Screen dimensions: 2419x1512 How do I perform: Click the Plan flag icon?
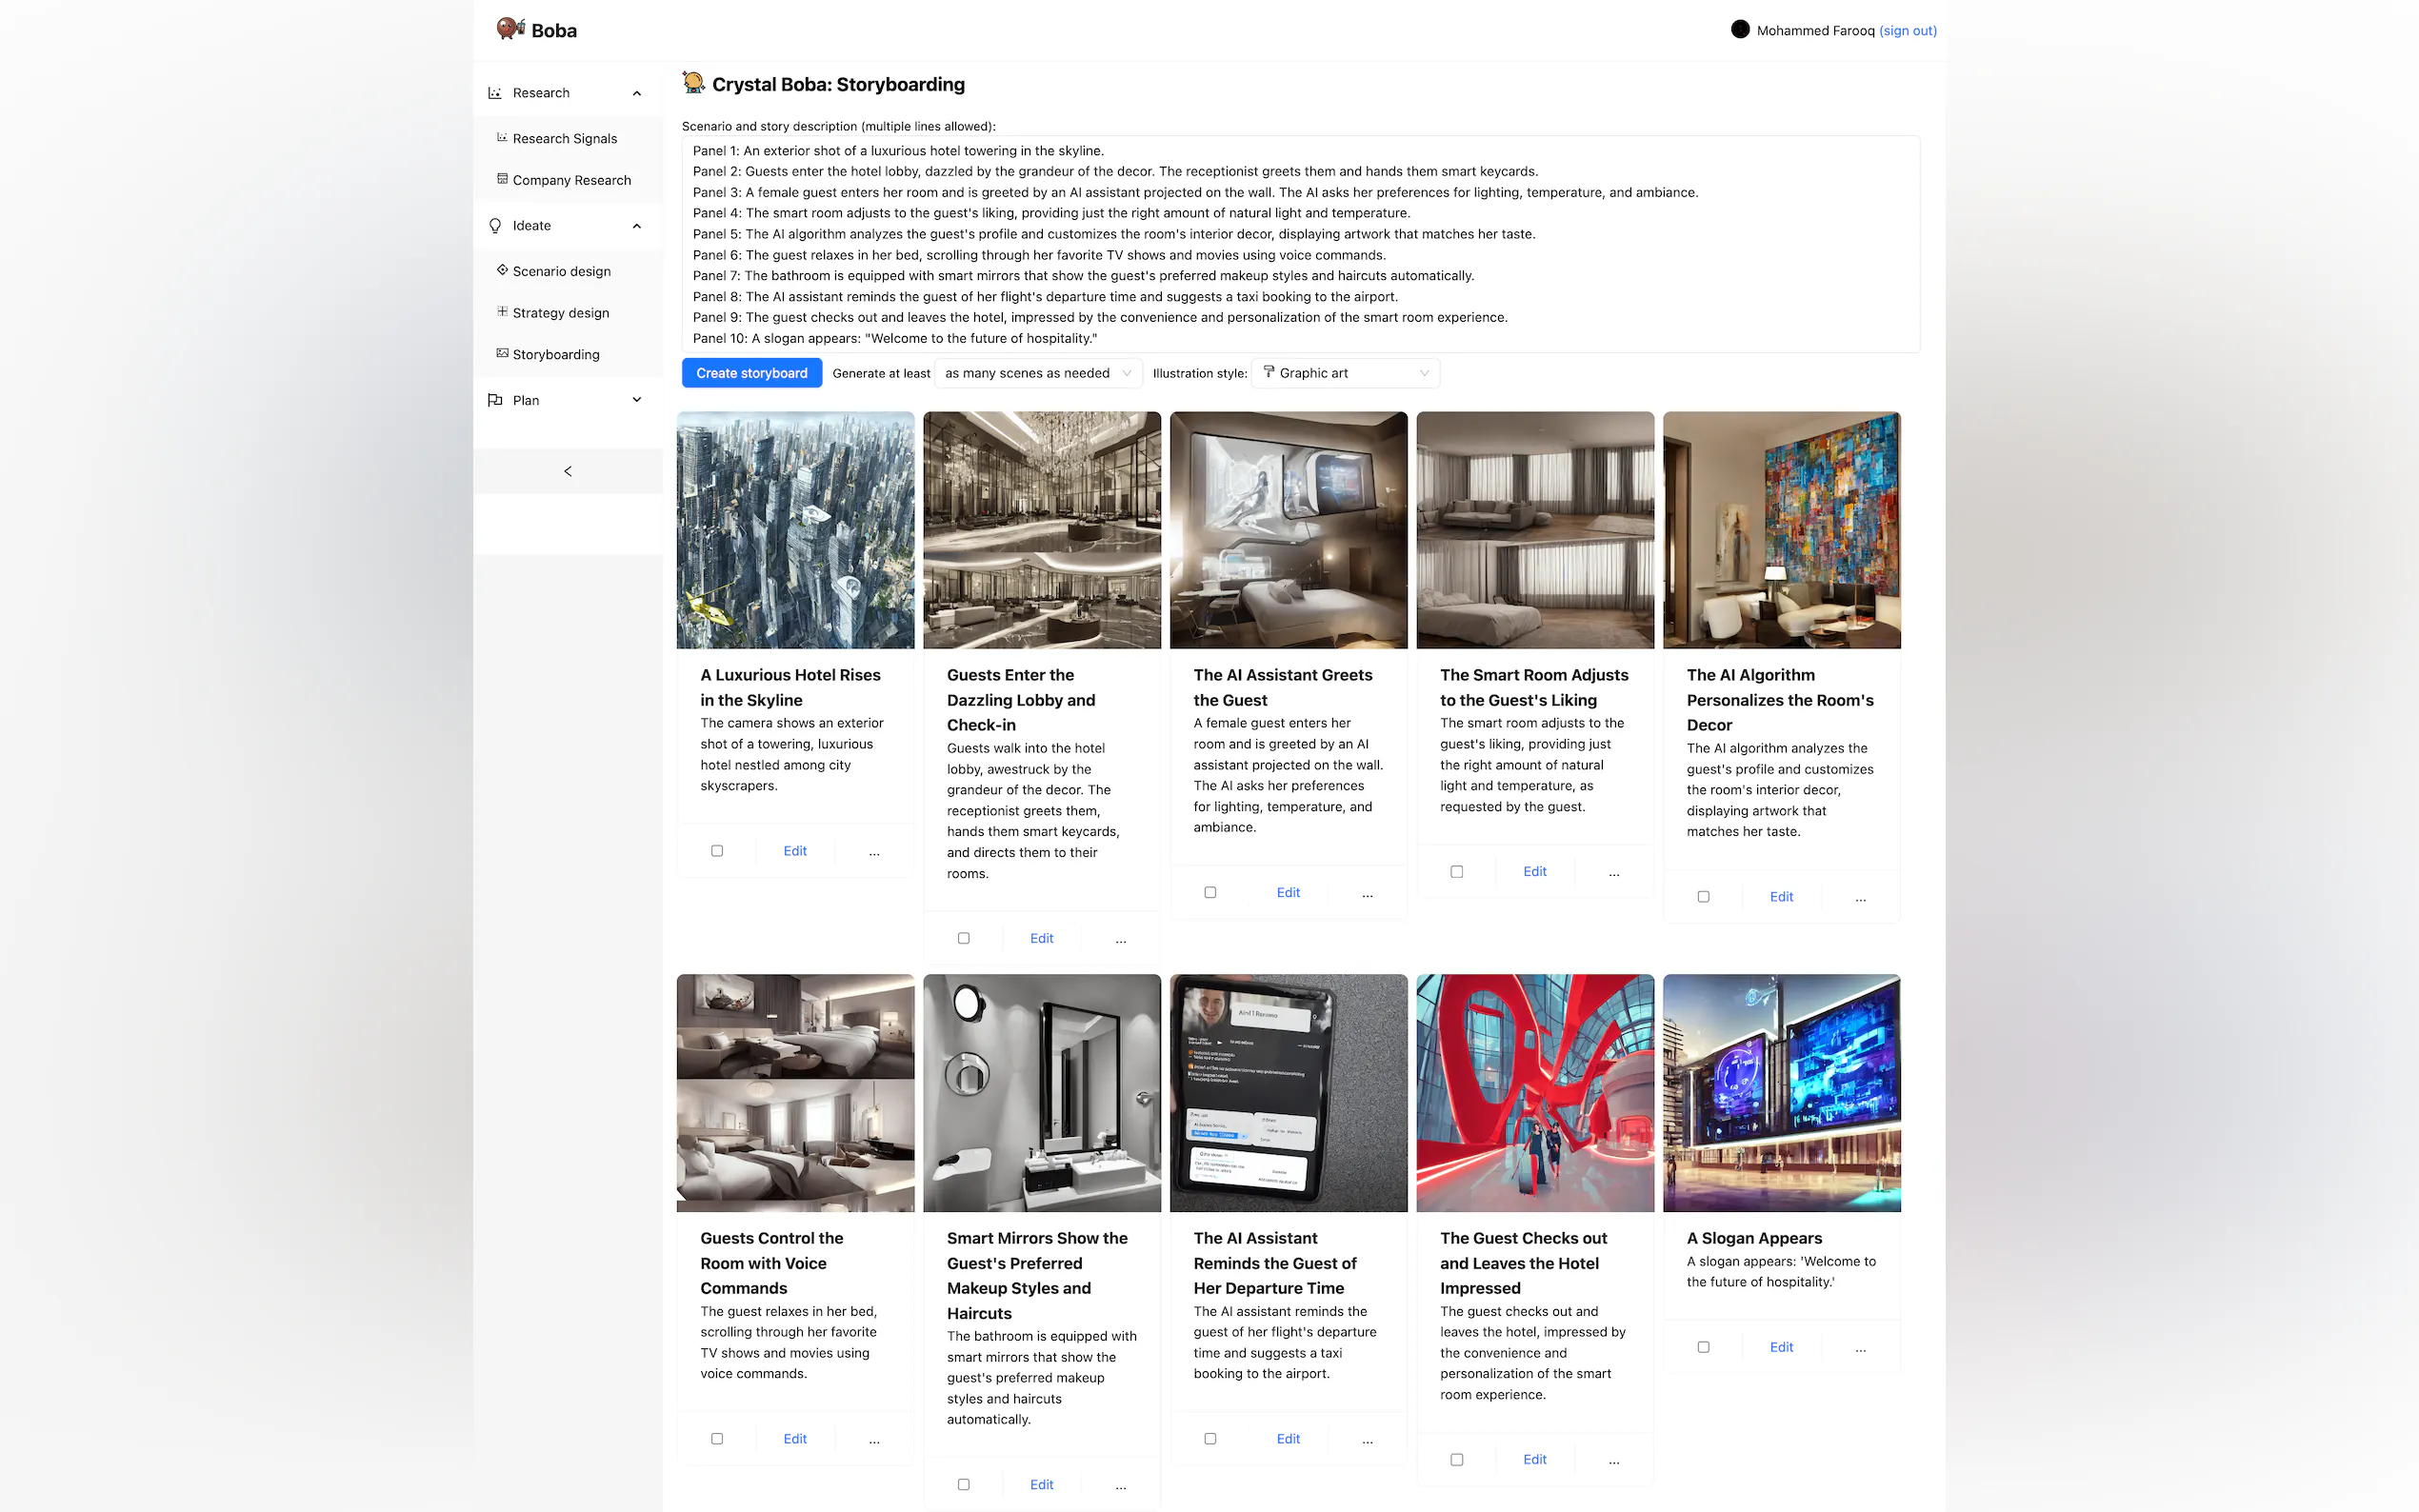pos(495,400)
